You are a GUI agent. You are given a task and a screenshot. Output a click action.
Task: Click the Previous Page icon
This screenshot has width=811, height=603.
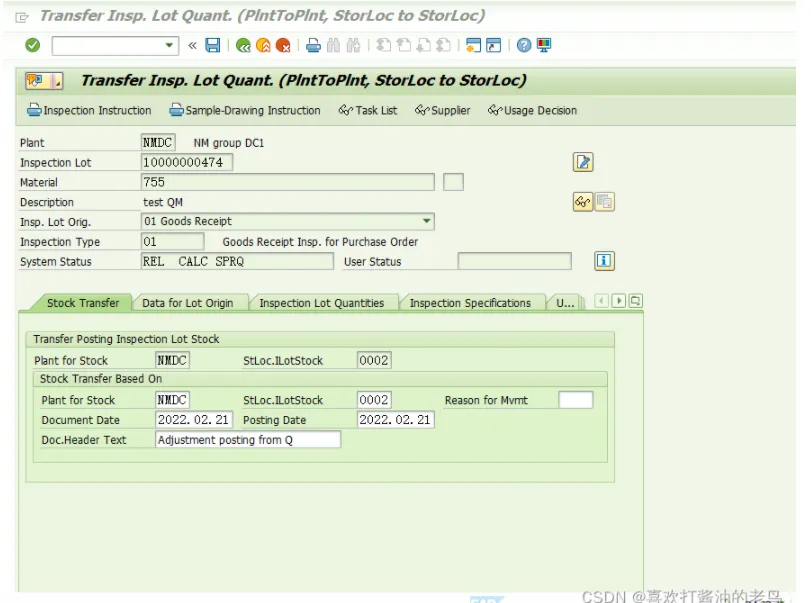pos(403,46)
